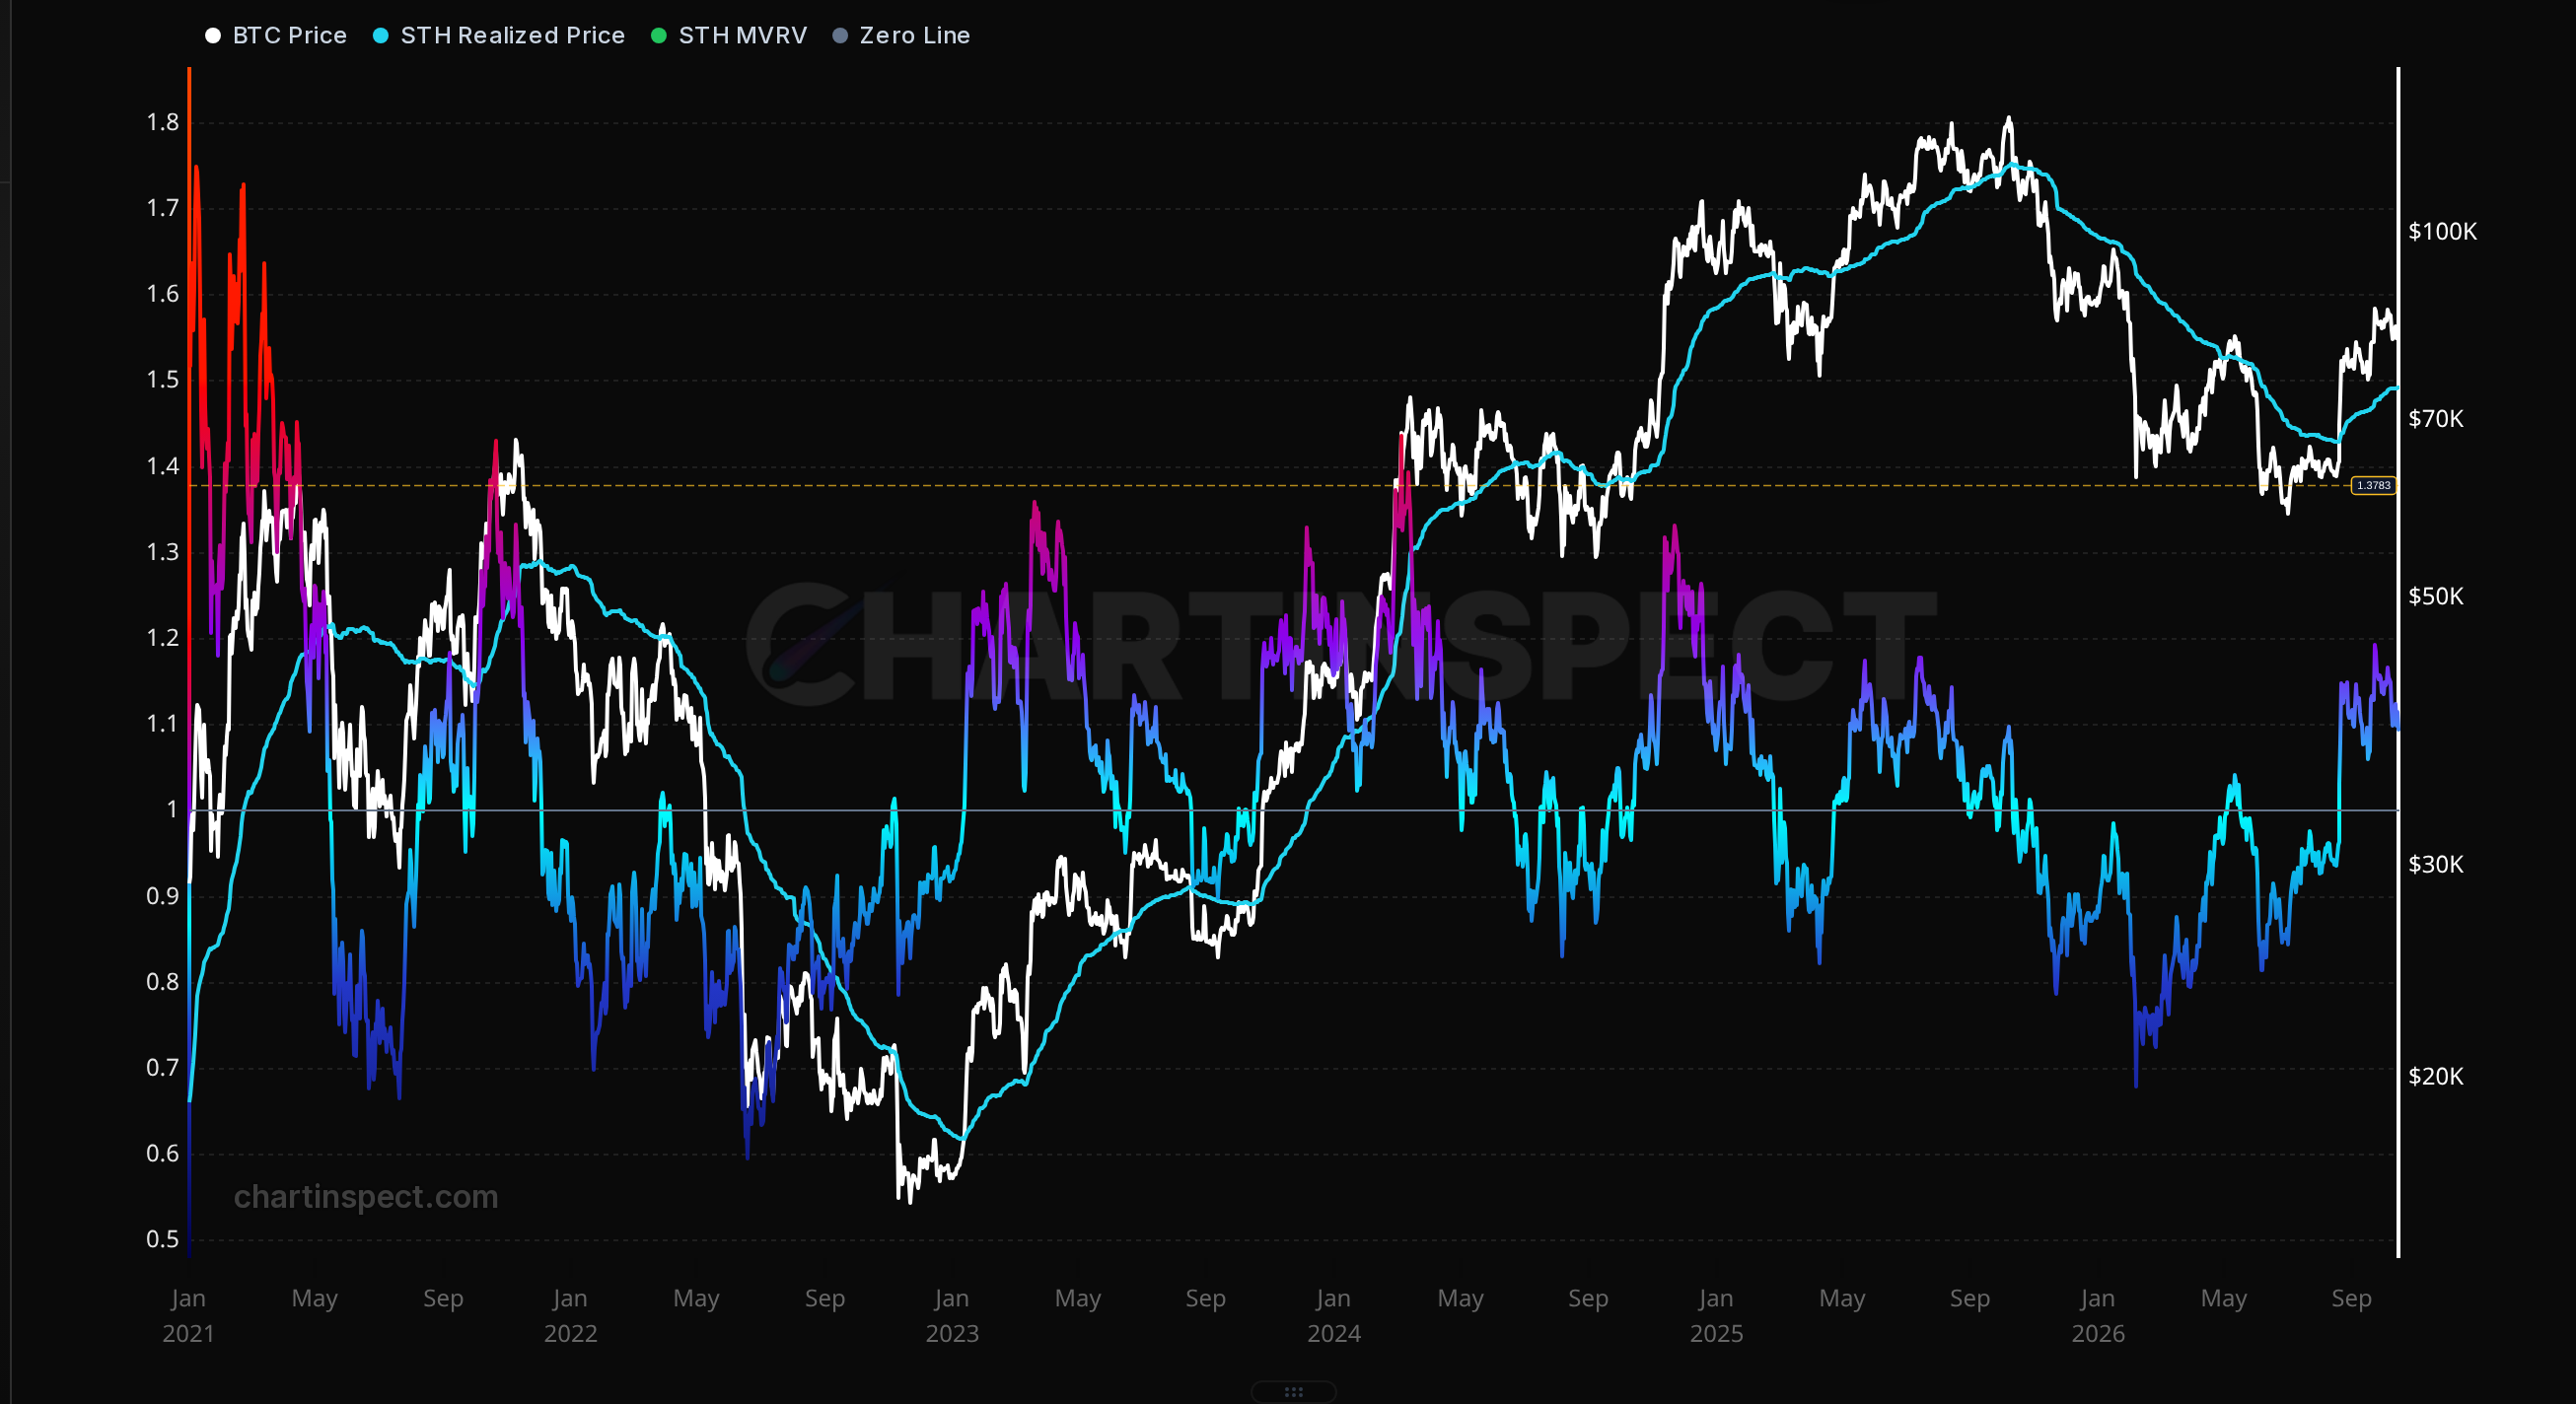Toggle the STH Realized Price legend series
The height and width of the screenshot is (1404, 2576).
pyautogui.click(x=499, y=36)
